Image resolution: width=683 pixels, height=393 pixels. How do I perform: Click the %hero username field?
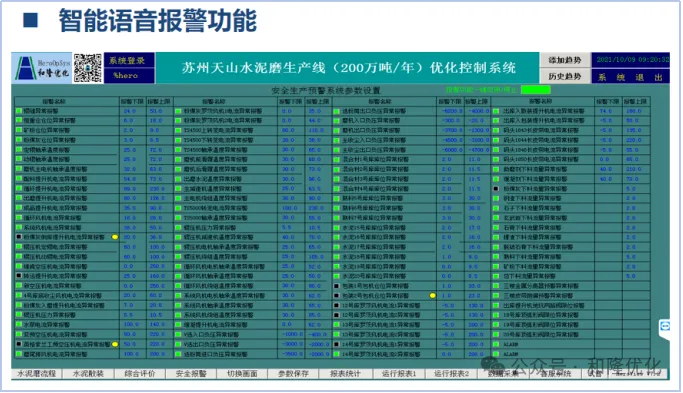pyautogui.click(x=129, y=75)
